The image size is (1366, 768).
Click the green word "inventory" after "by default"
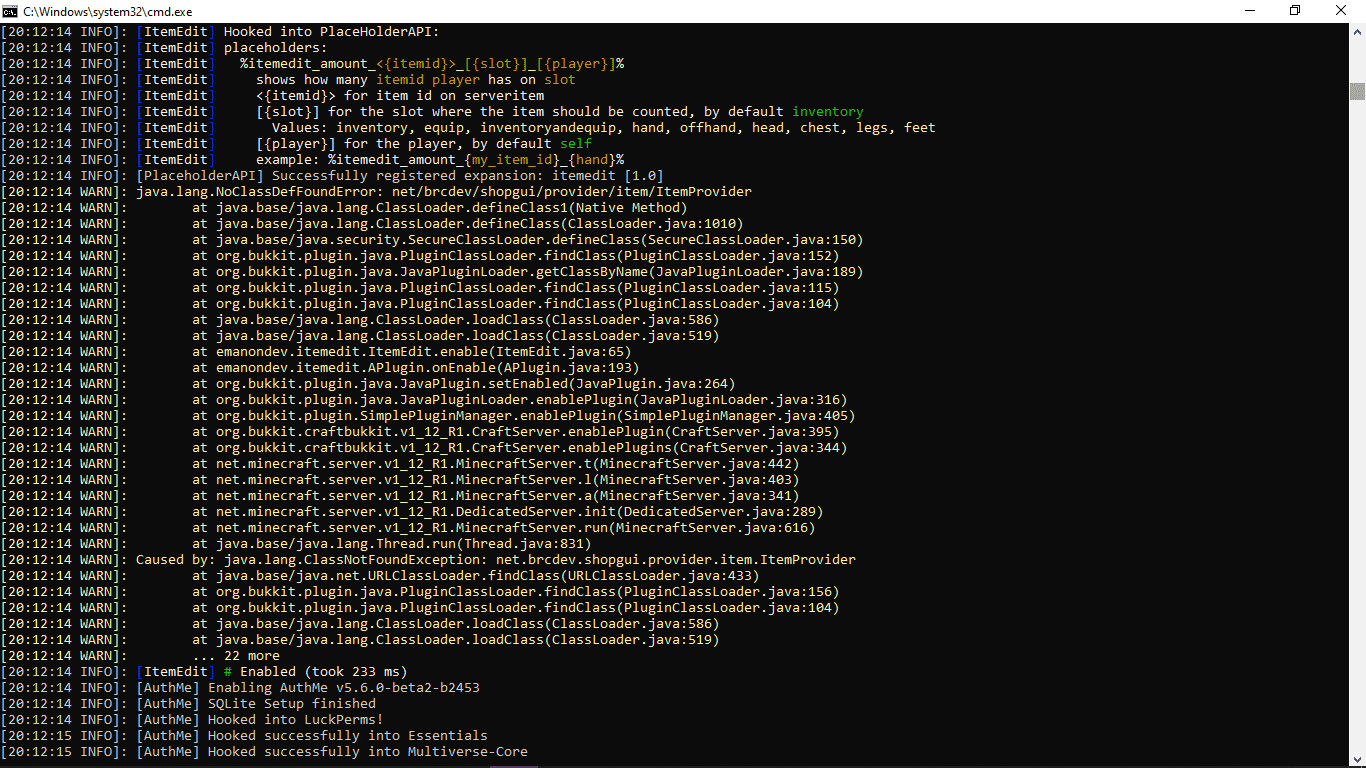click(x=827, y=111)
